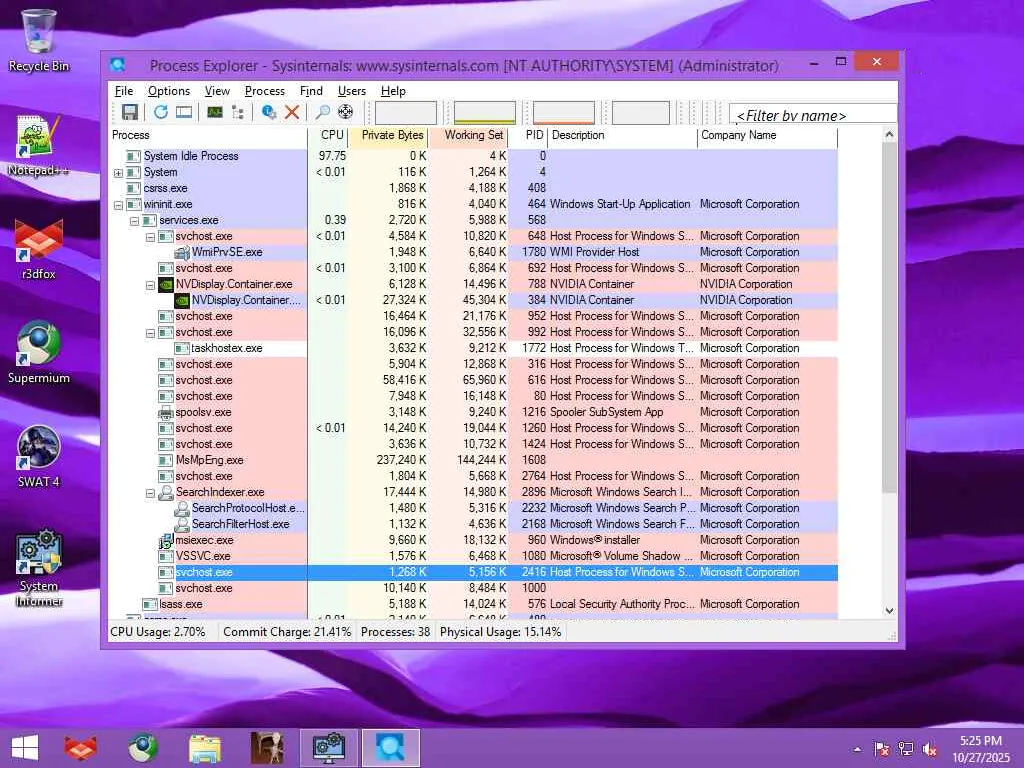Click the SearchFilterHost.exe process icon

182,524
